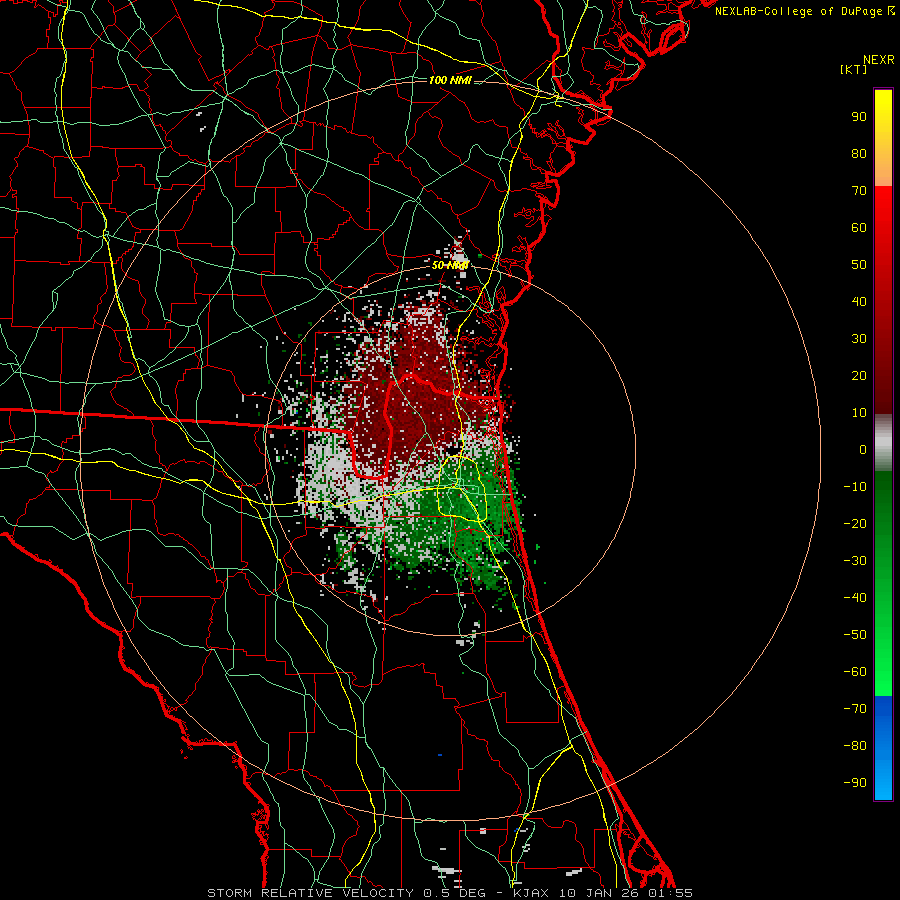
Task: Click the 0.5 DEG elevation text
Action: pyautogui.click(x=454, y=893)
